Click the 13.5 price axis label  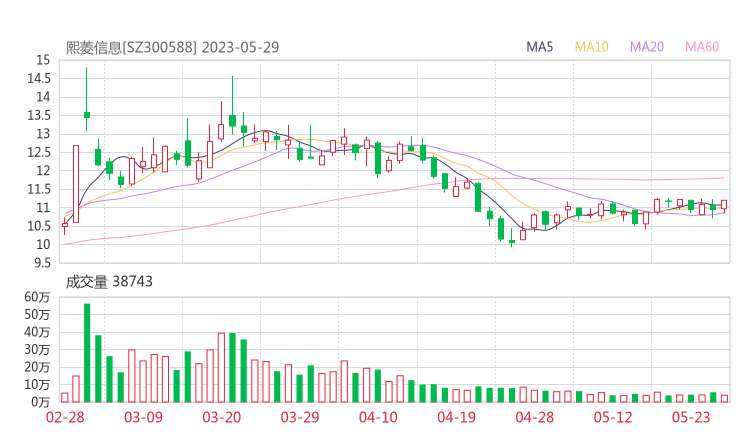pos(39,115)
